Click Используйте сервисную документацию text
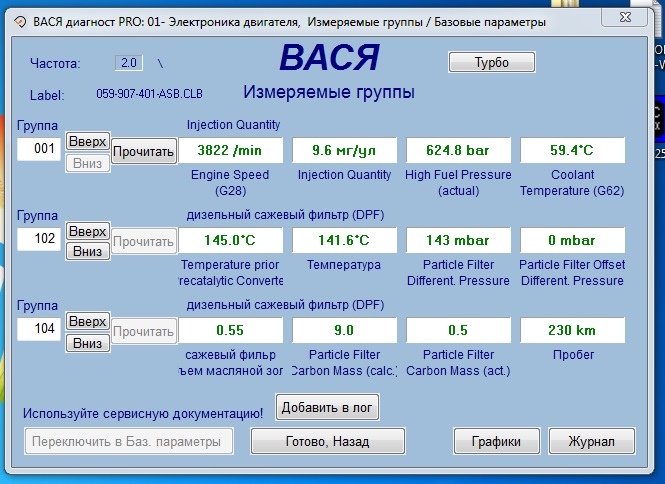 [x=143, y=413]
